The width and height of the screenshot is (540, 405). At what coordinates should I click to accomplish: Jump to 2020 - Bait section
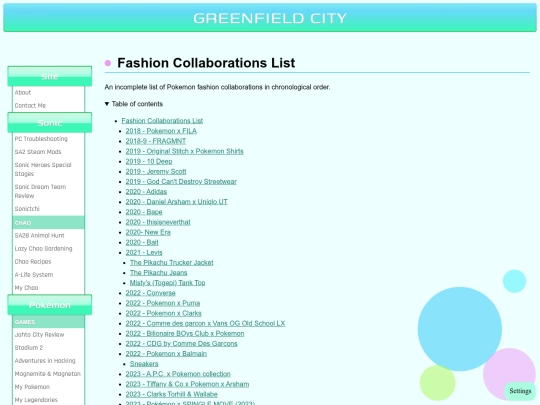click(142, 242)
